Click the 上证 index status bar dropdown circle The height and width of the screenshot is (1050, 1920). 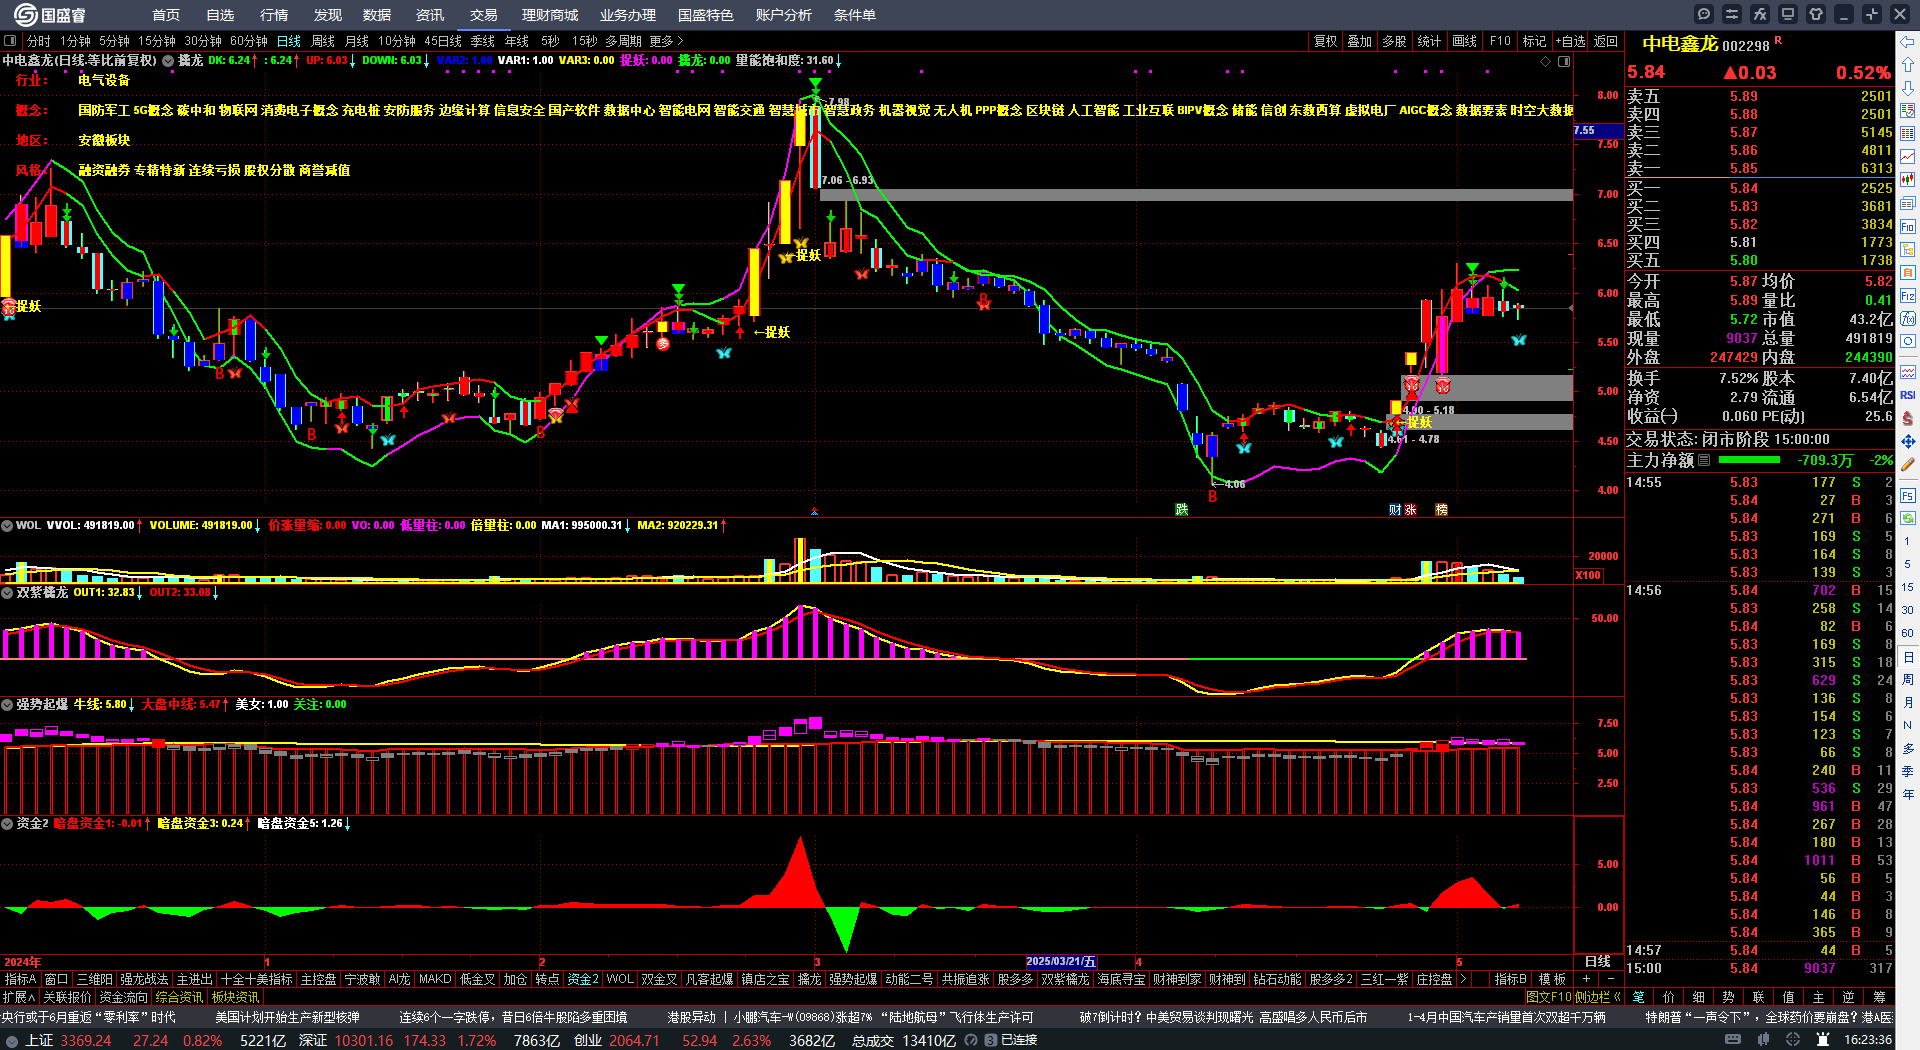point(12,1040)
